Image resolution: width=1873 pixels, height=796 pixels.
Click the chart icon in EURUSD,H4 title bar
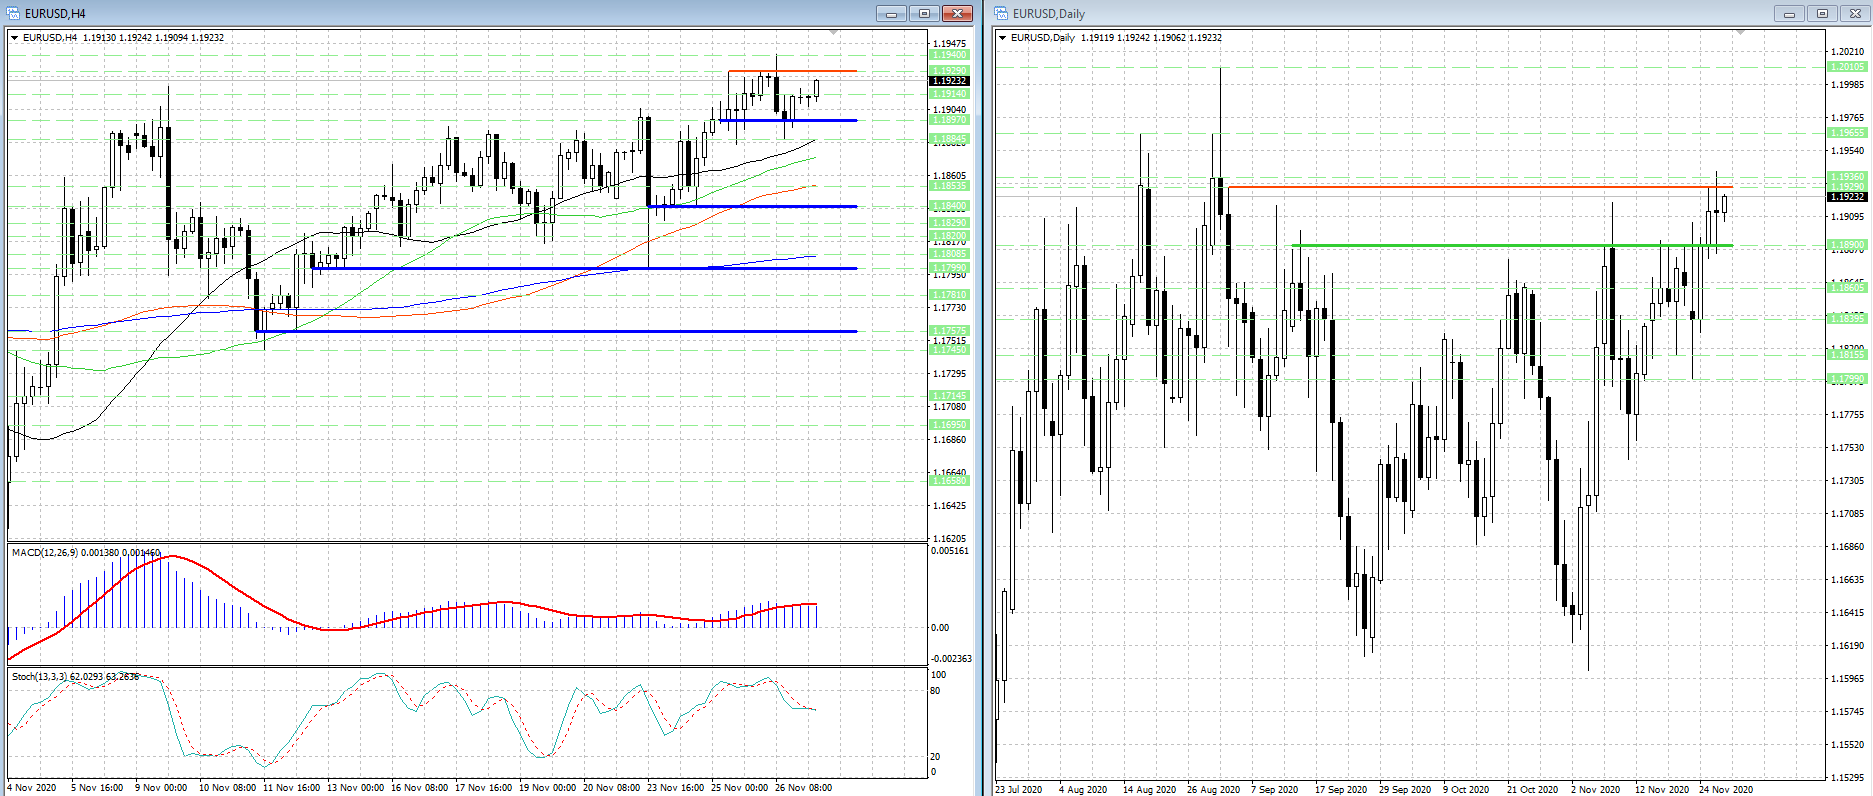click(13, 13)
